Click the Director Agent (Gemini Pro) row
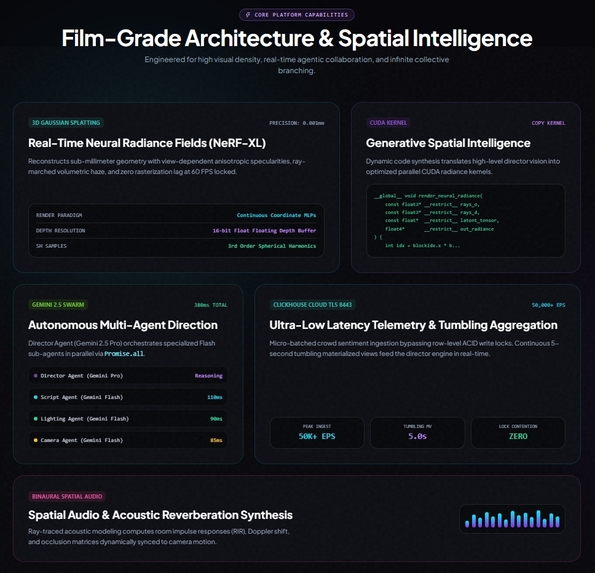 click(128, 376)
